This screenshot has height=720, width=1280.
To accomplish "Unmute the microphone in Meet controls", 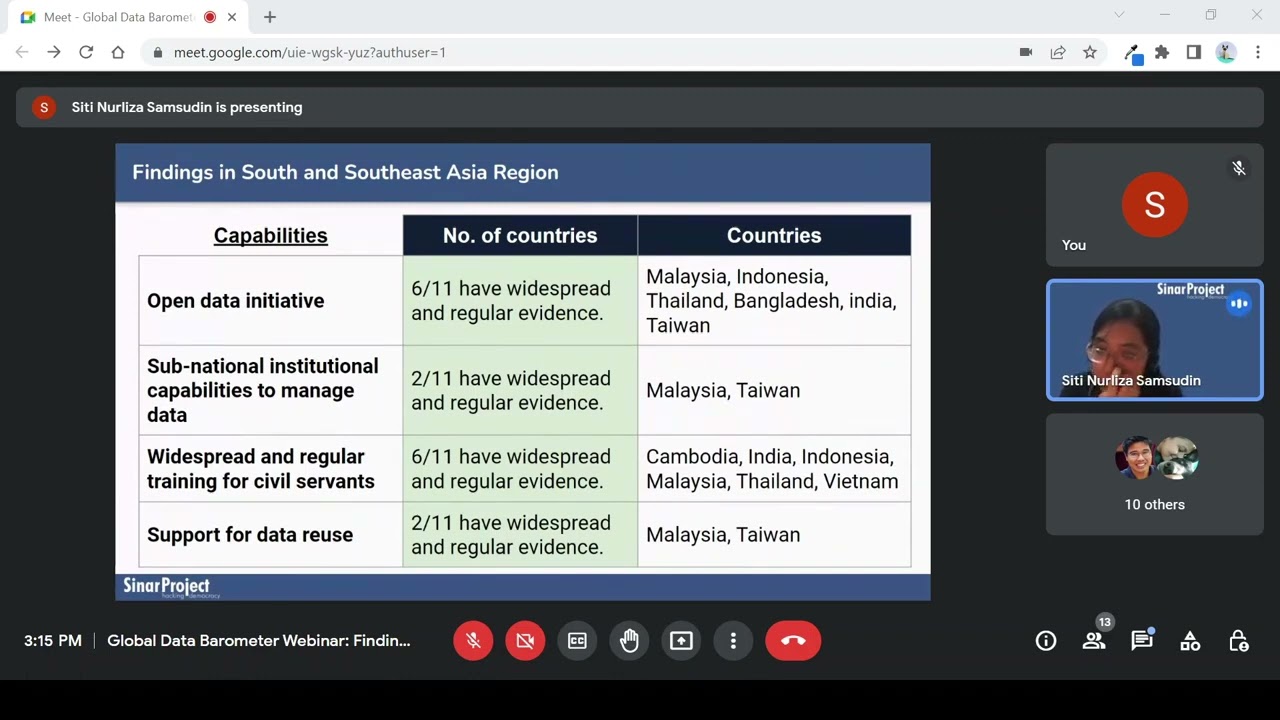I will pos(473,641).
